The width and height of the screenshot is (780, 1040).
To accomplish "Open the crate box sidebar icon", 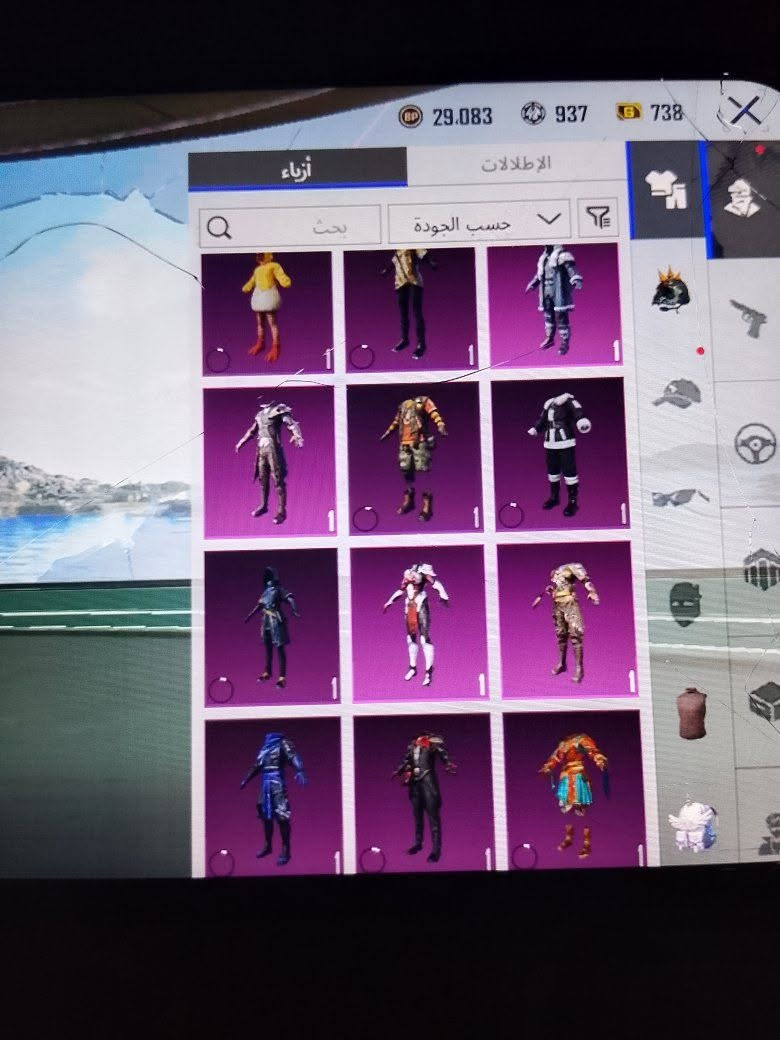I will pyautogui.click(x=765, y=702).
